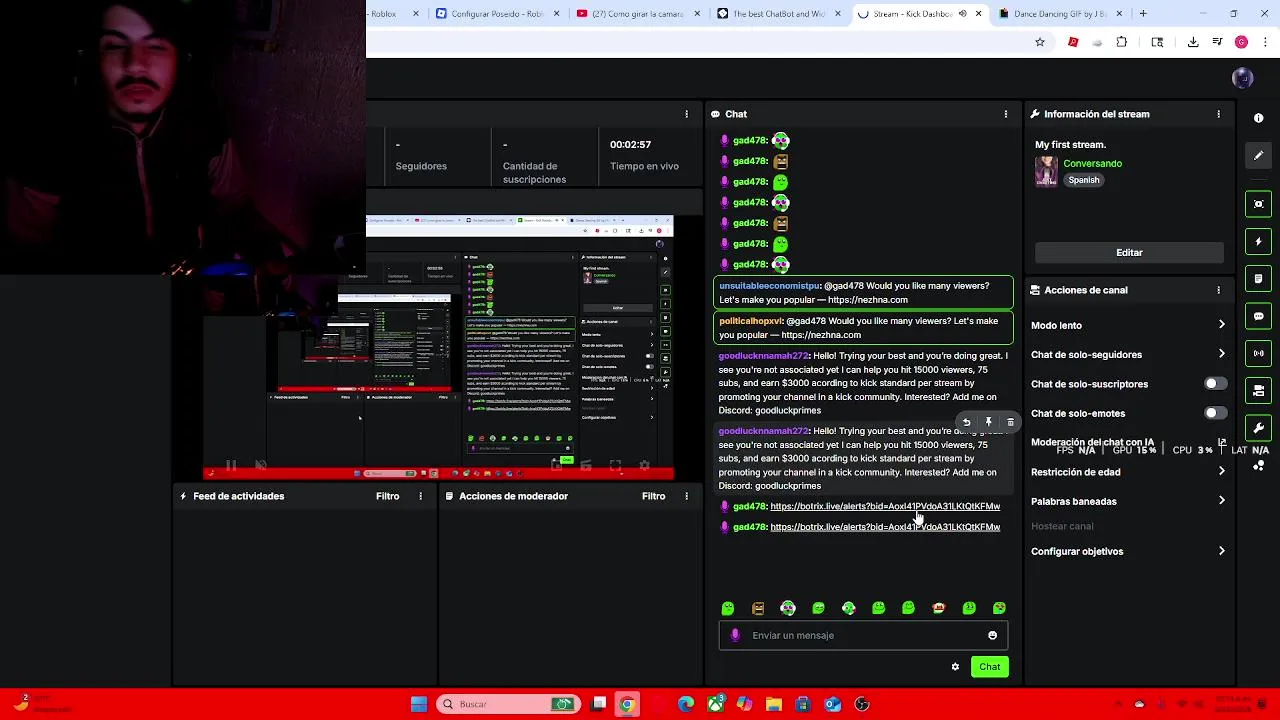Image resolution: width=1280 pixels, height=720 pixels.
Task: Click username politicalhopxvi in chat
Action: 751,321
